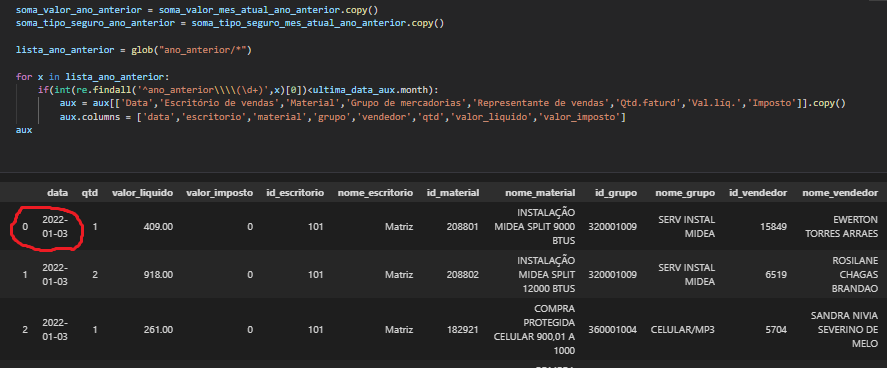The image size is (887, 368).
Task: Click the final standalone 'aux' code line
Action: coord(24,130)
